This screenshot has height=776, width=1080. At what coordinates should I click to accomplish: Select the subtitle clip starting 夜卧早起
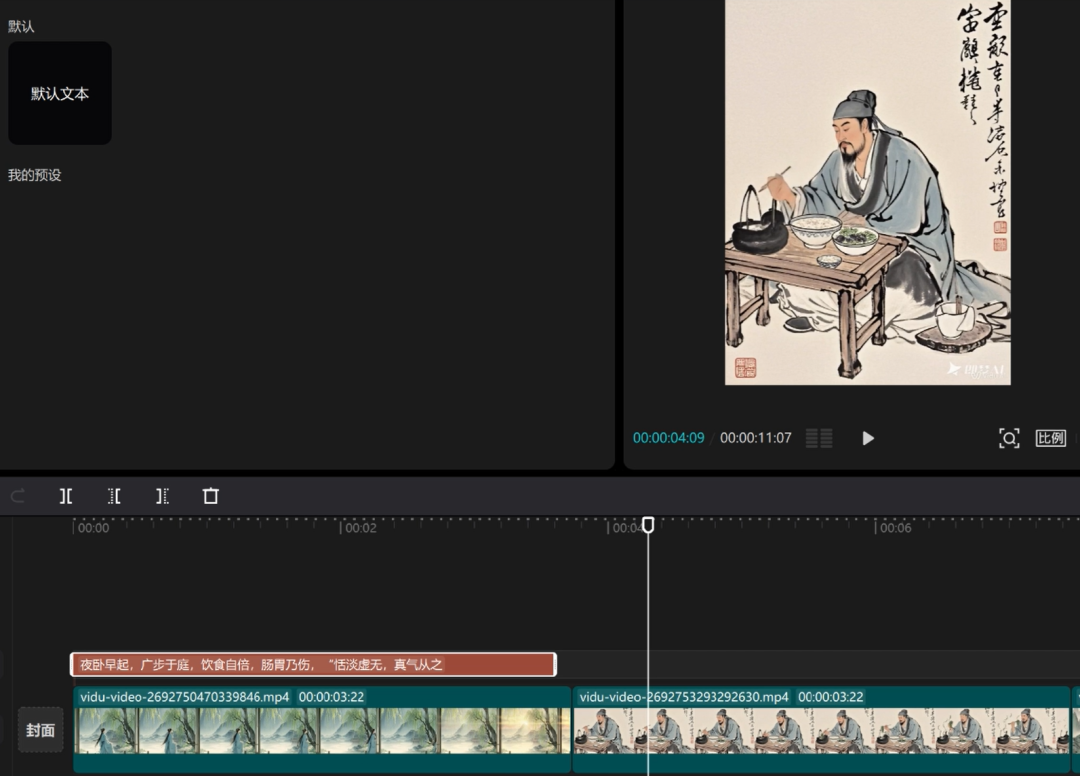click(313, 664)
